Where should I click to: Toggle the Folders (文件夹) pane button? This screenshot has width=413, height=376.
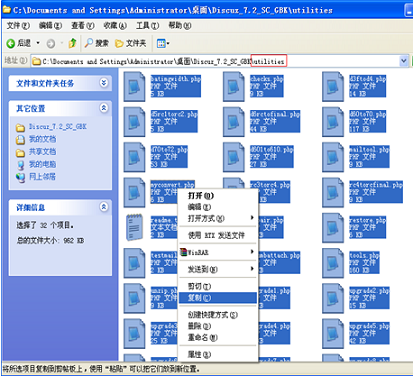point(131,43)
